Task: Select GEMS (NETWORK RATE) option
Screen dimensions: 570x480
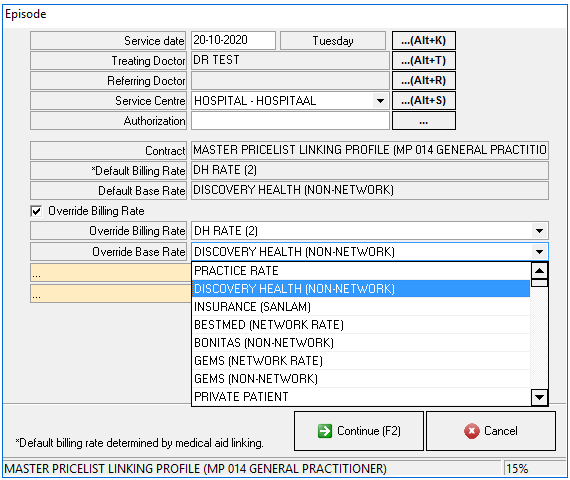Action: click(361, 361)
